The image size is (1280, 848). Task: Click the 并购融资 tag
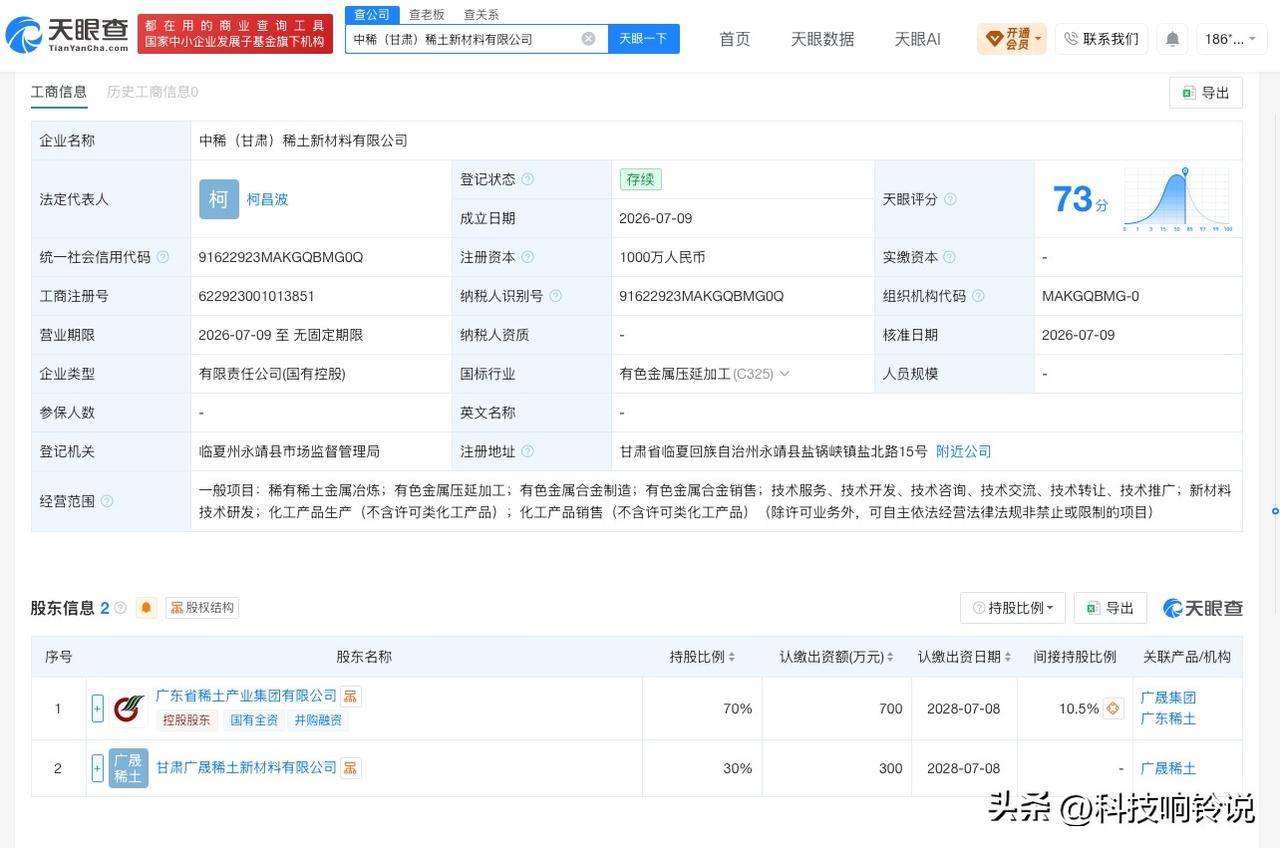click(x=318, y=720)
